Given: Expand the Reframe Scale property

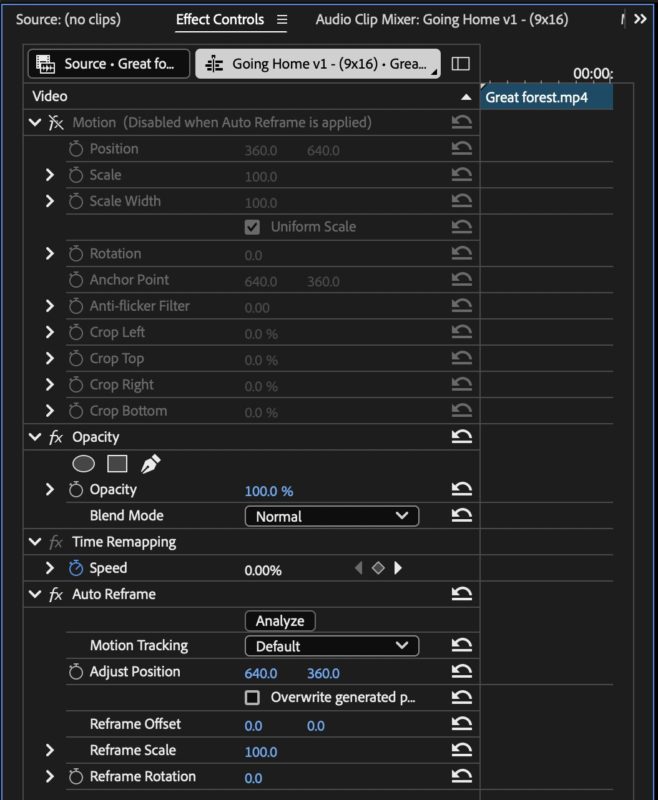Looking at the screenshot, I should 49,750.
